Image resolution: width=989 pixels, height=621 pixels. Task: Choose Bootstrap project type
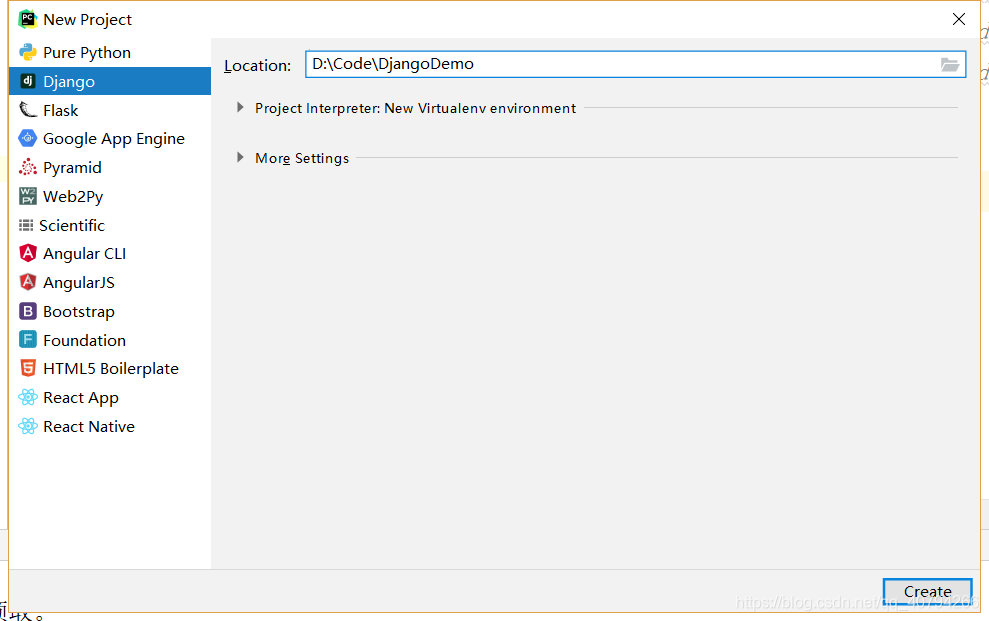[x=110, y=311]
